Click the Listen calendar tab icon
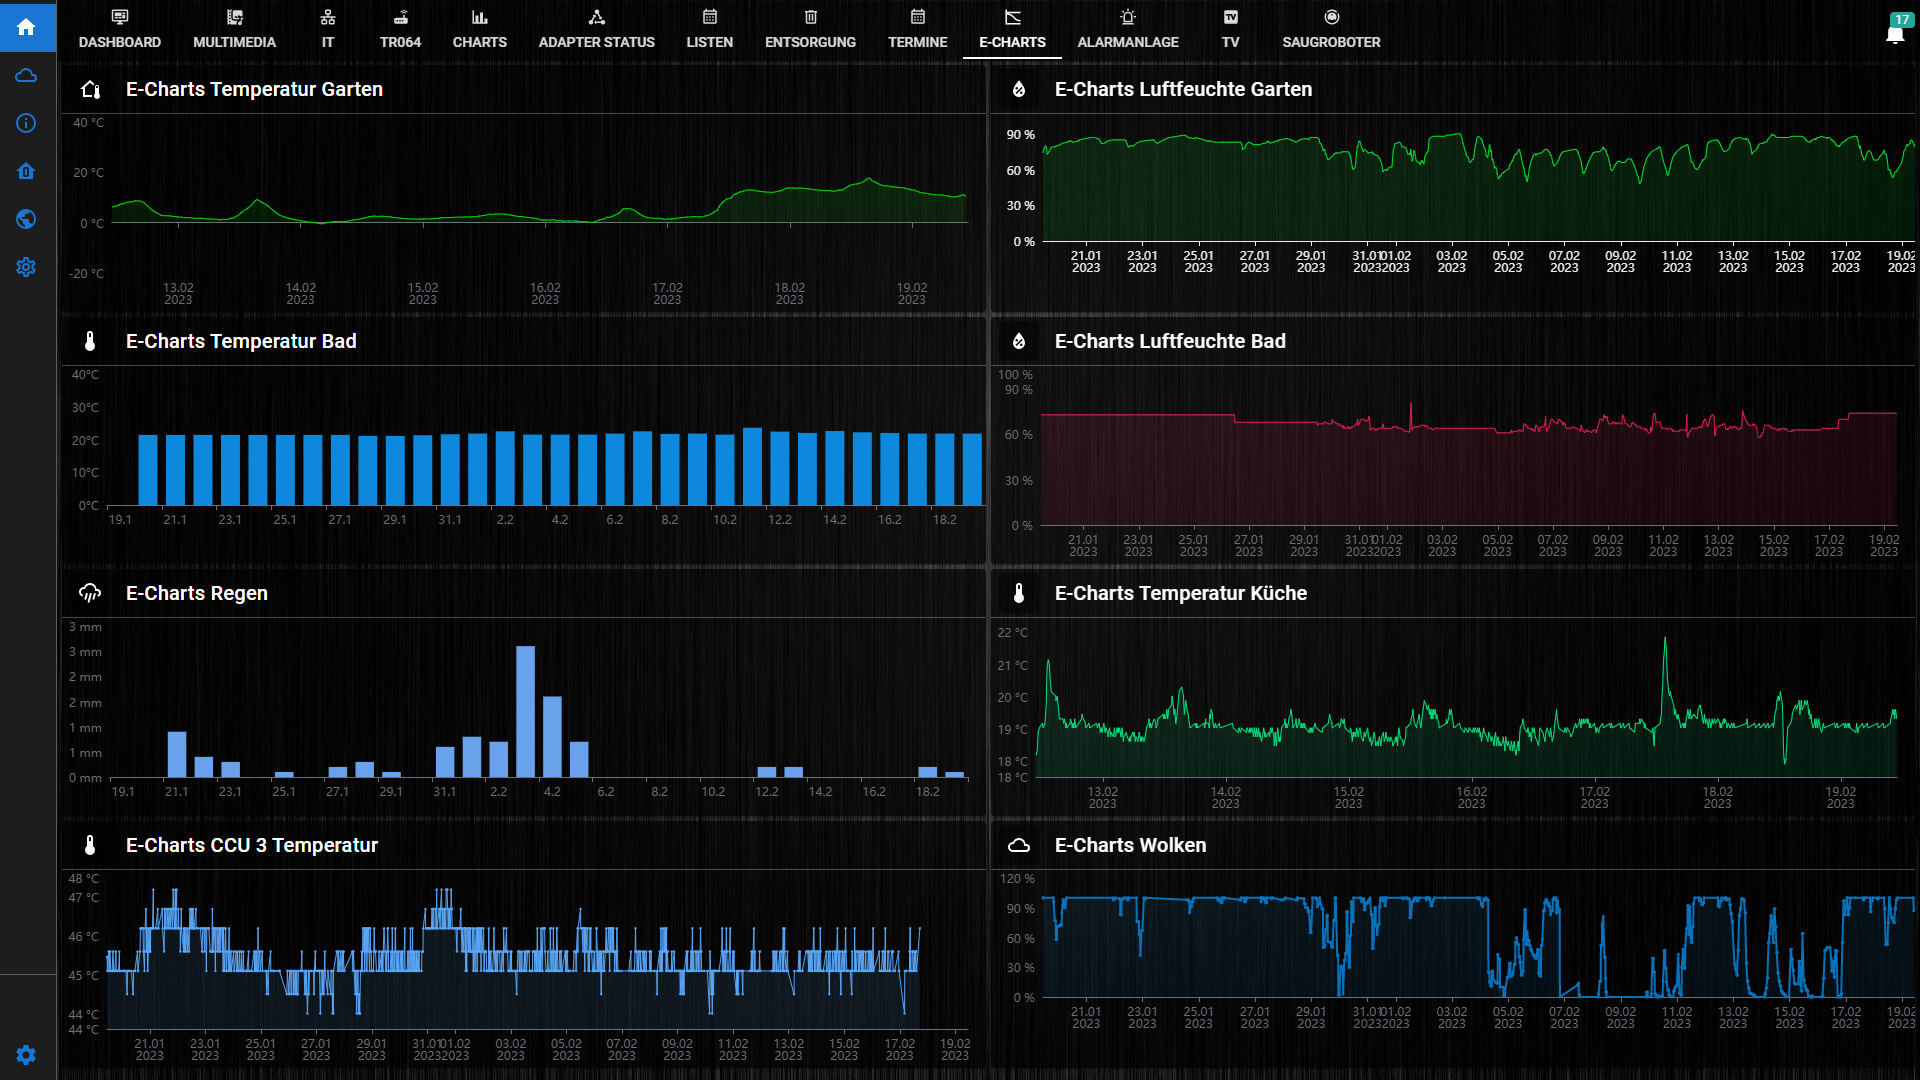This screenshot has height=1080, width=1920. (x=710, y=17)
